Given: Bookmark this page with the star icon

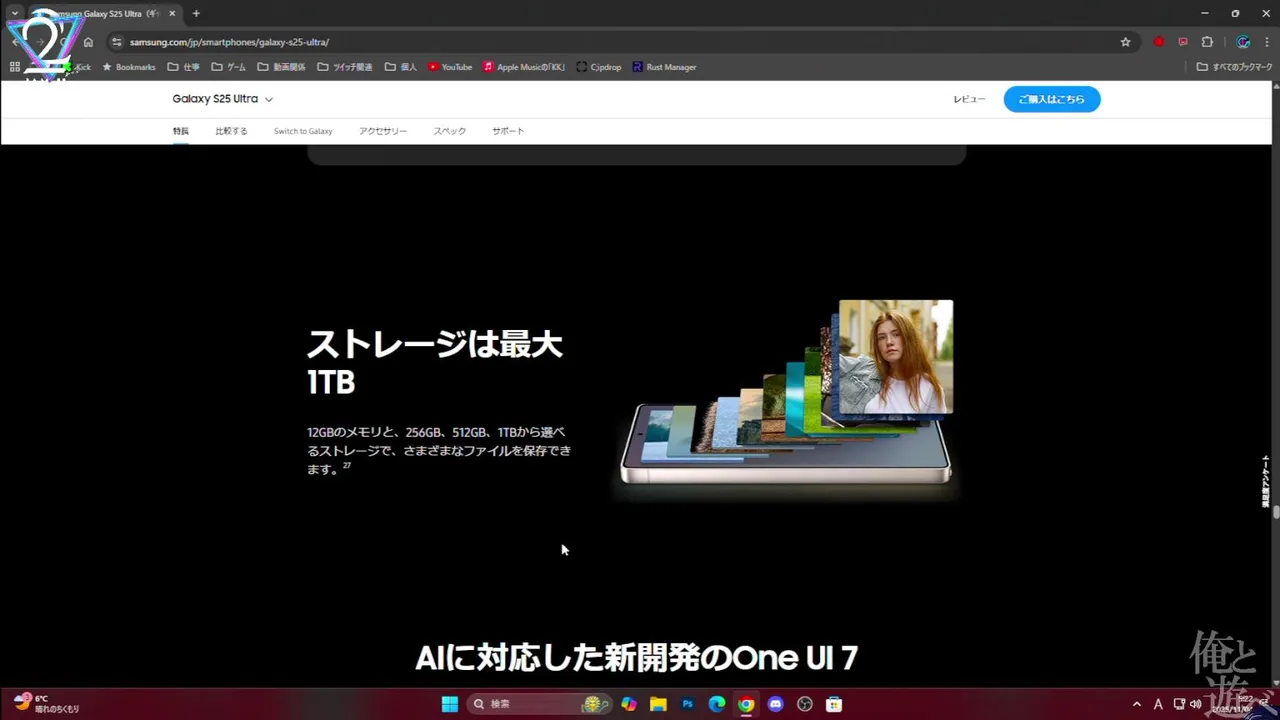Looking at the screenshot, I should pyautogui.click(x=1125, y=42).
